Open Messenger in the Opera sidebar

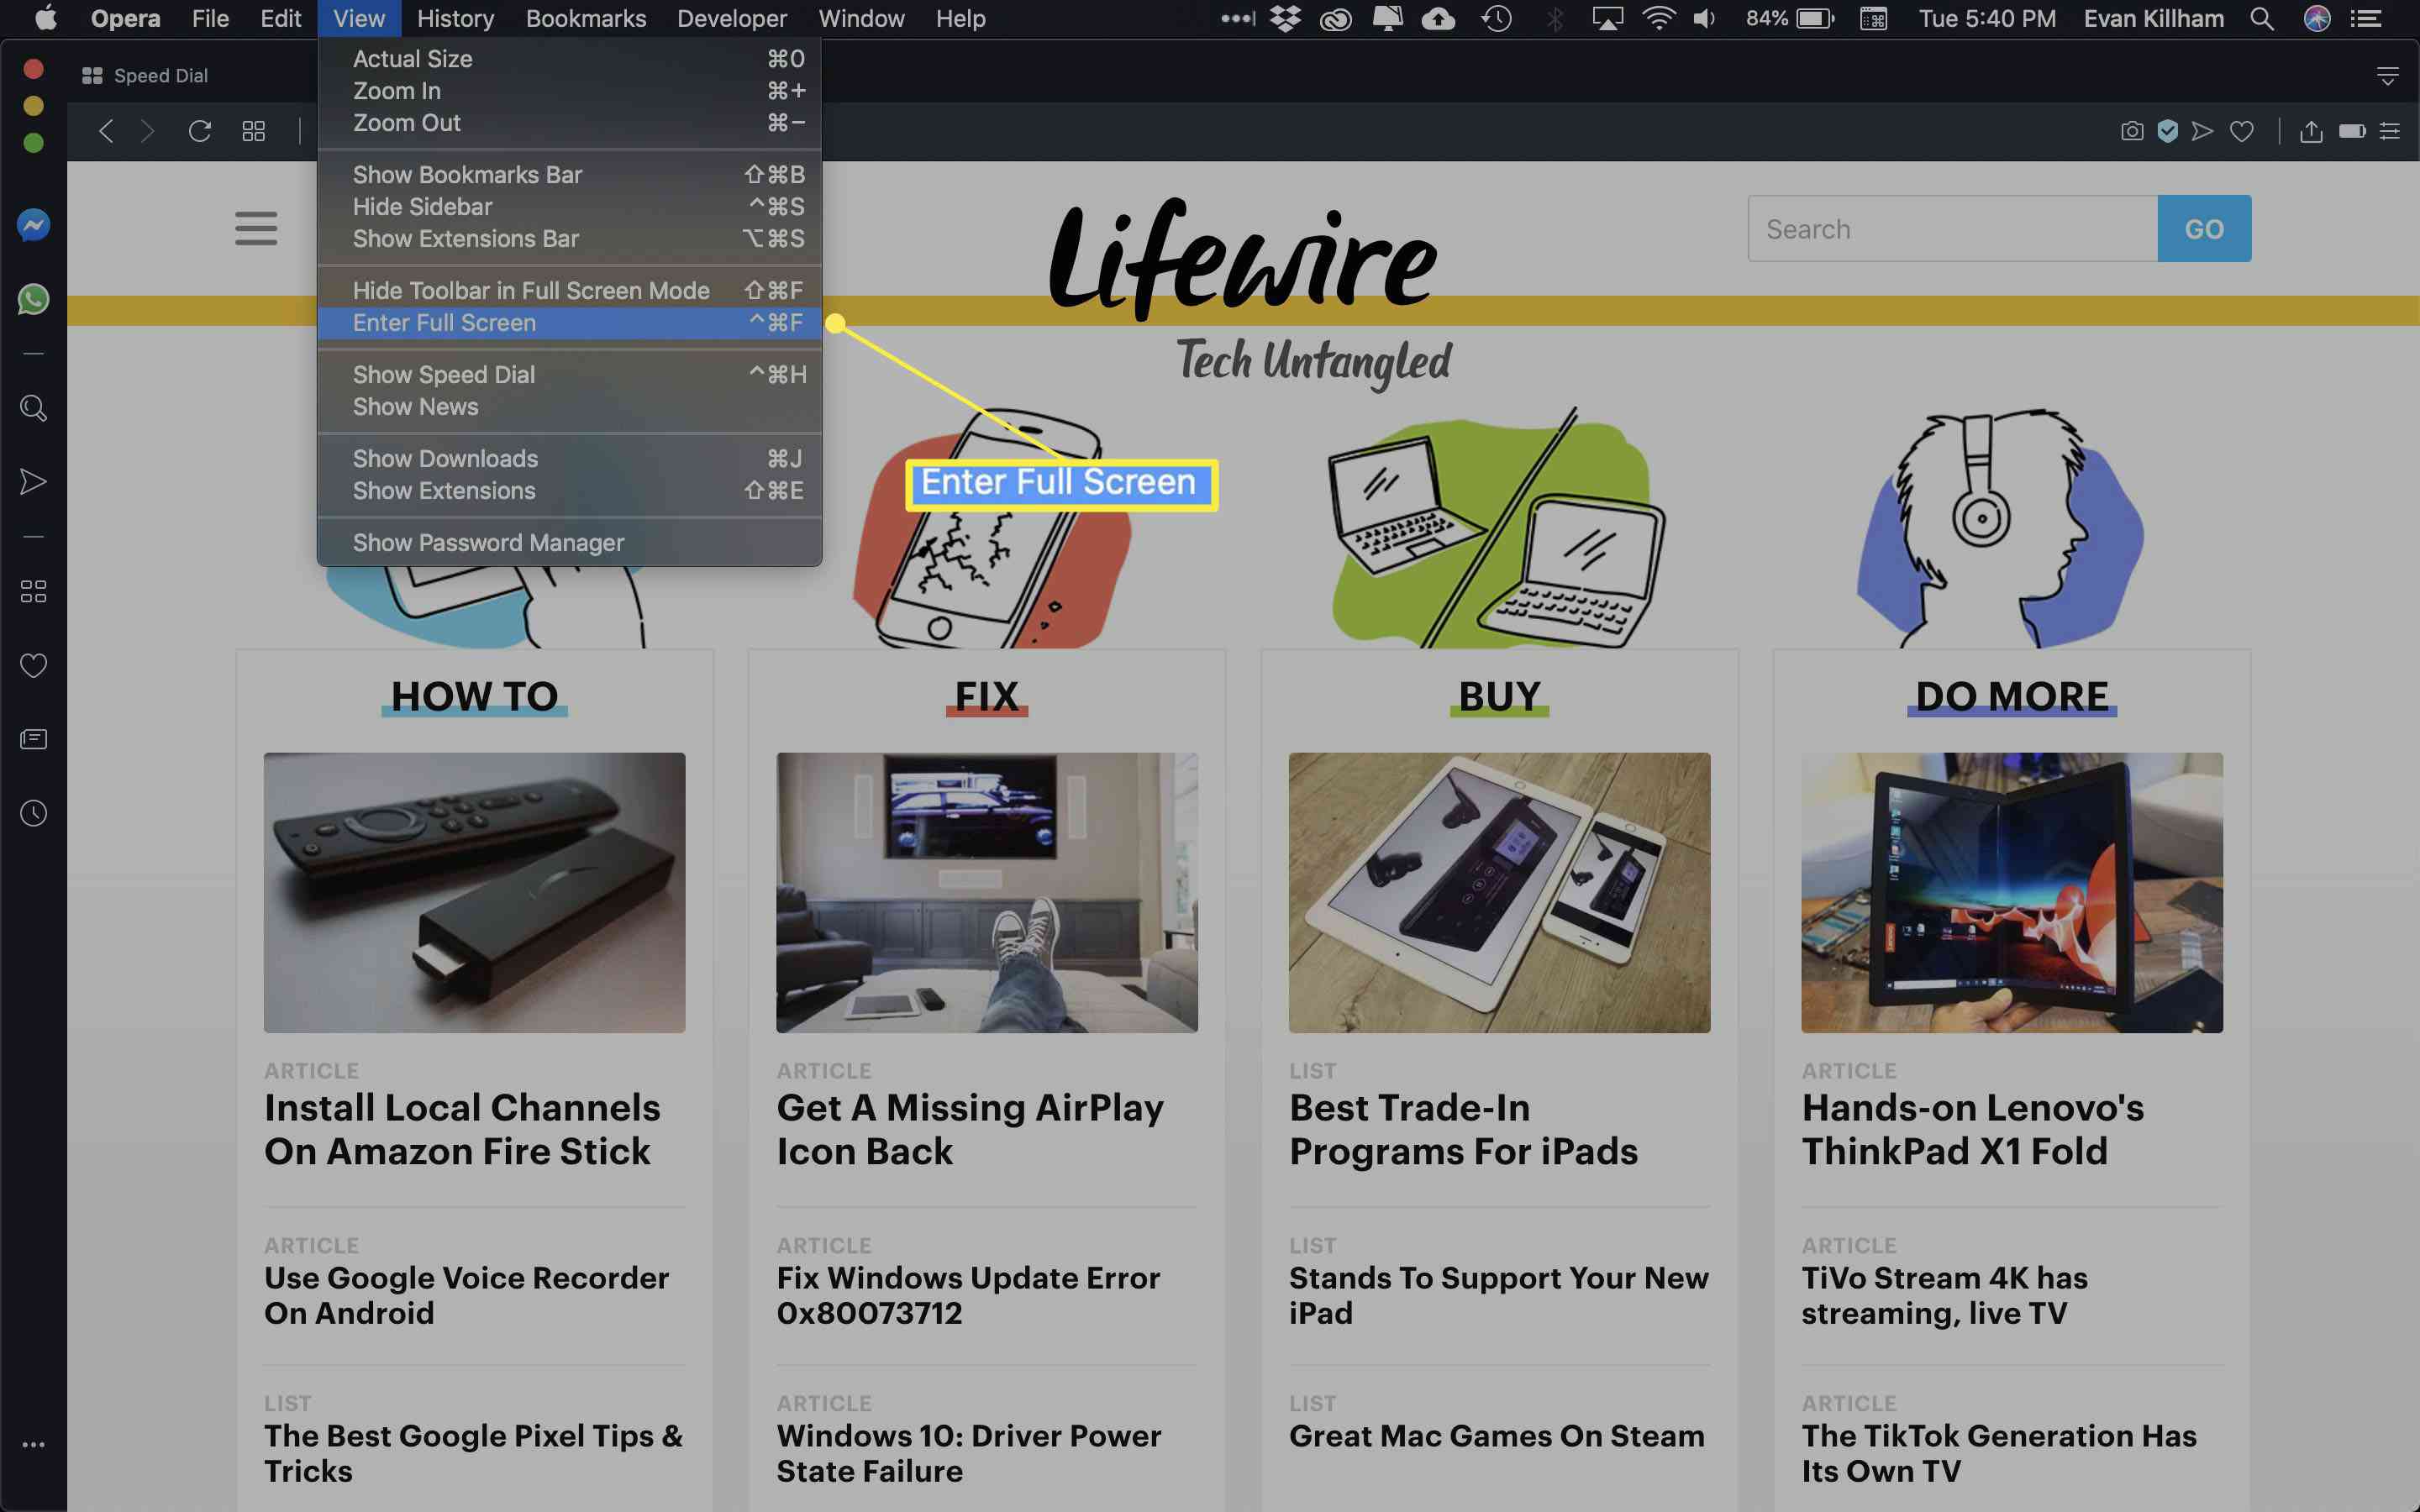[33, 225]
